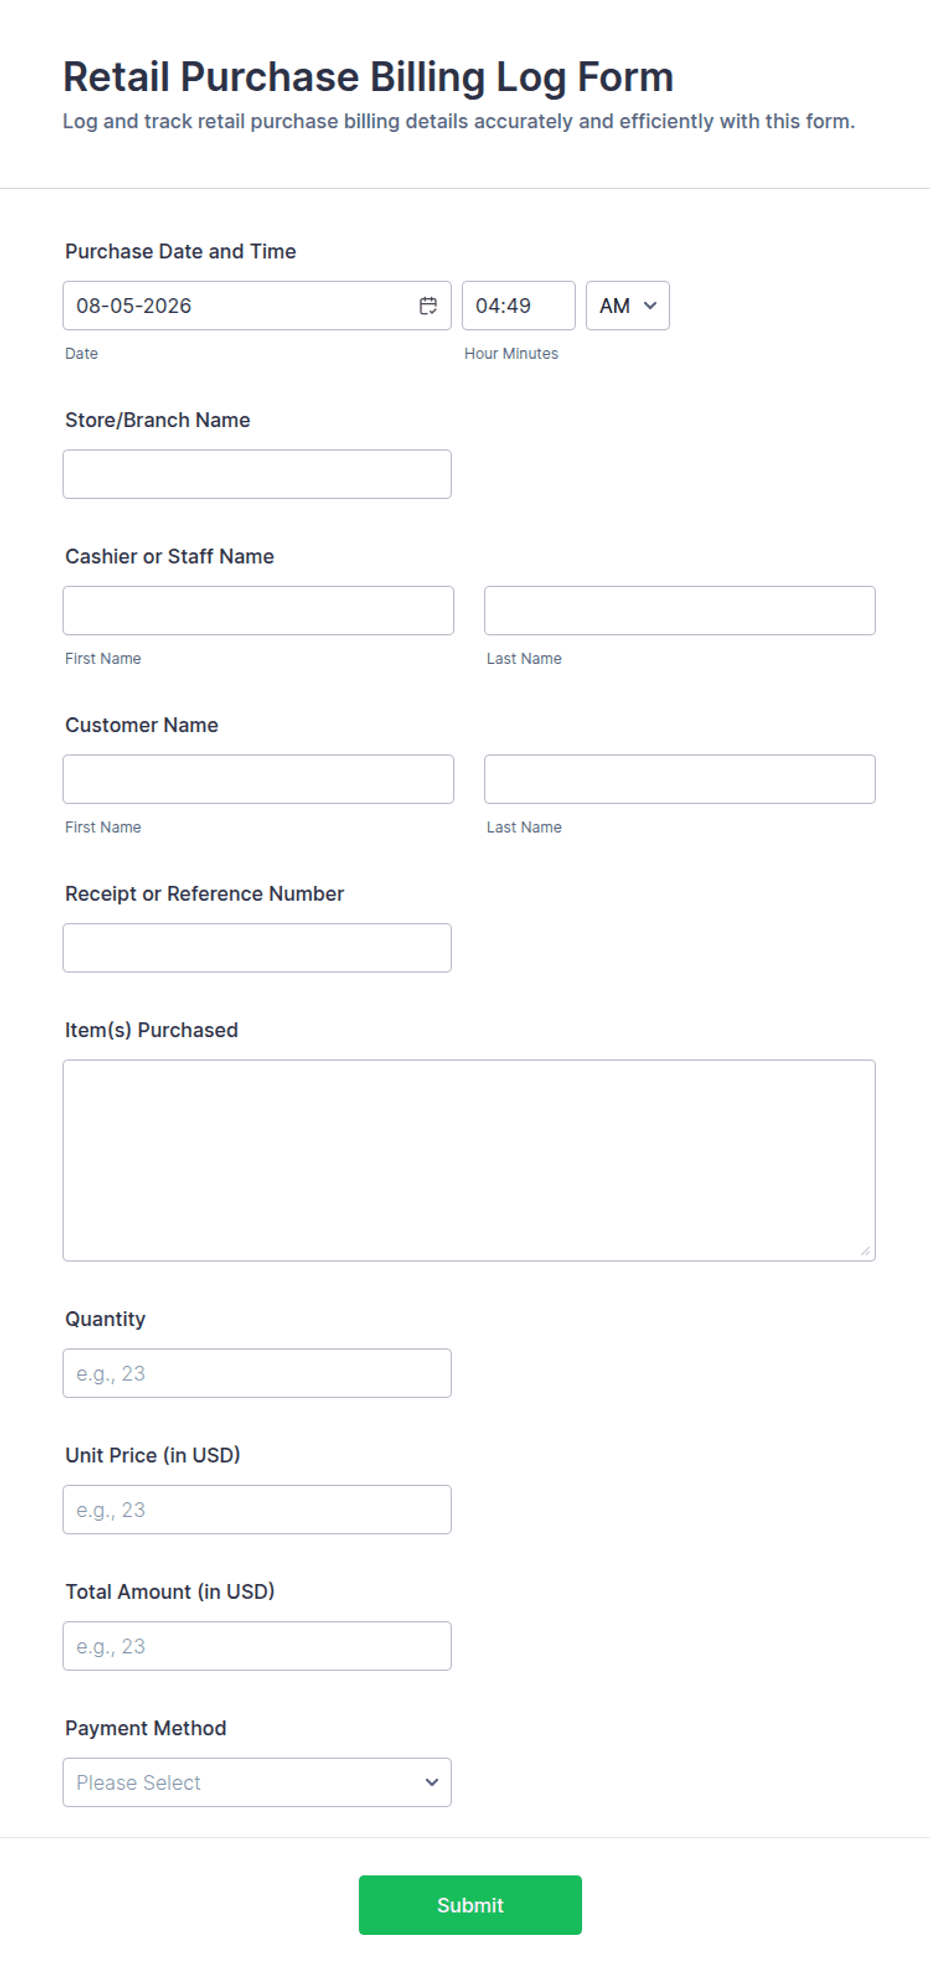Submit the billing log form
930x1984 pixels.
[470, 1905]
